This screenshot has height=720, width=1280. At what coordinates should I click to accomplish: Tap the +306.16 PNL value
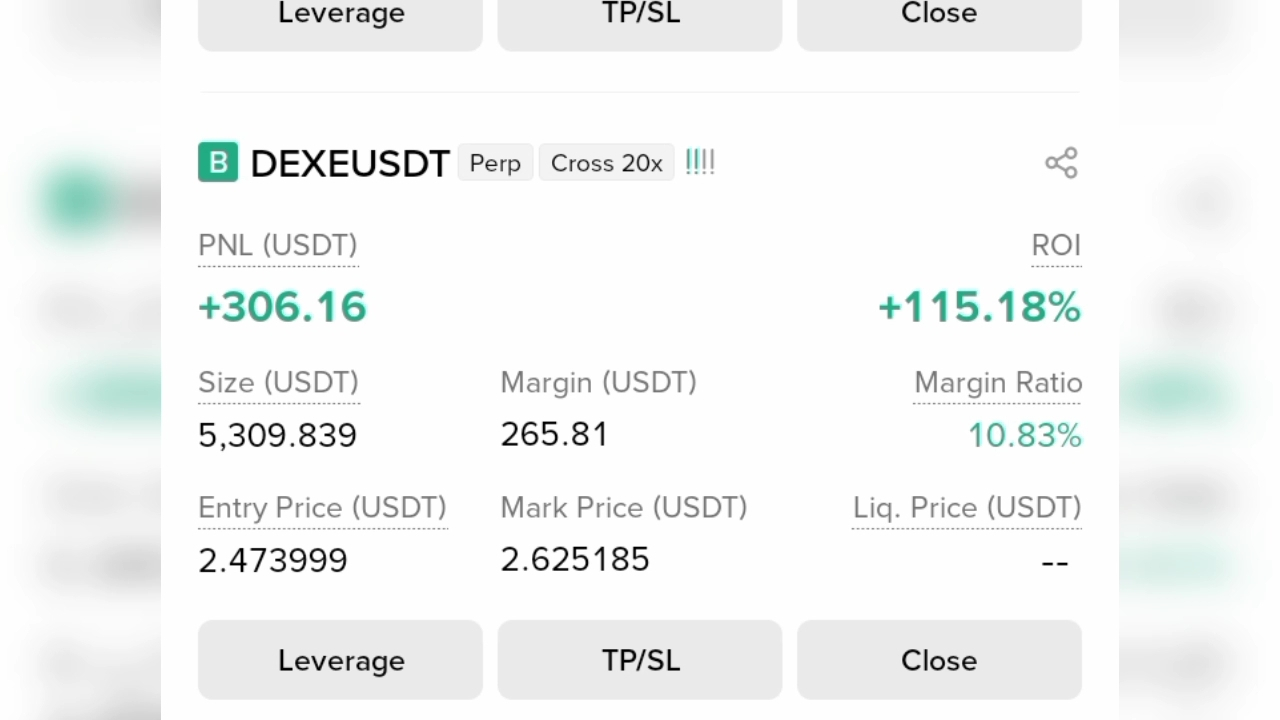(x=282, y=307)
